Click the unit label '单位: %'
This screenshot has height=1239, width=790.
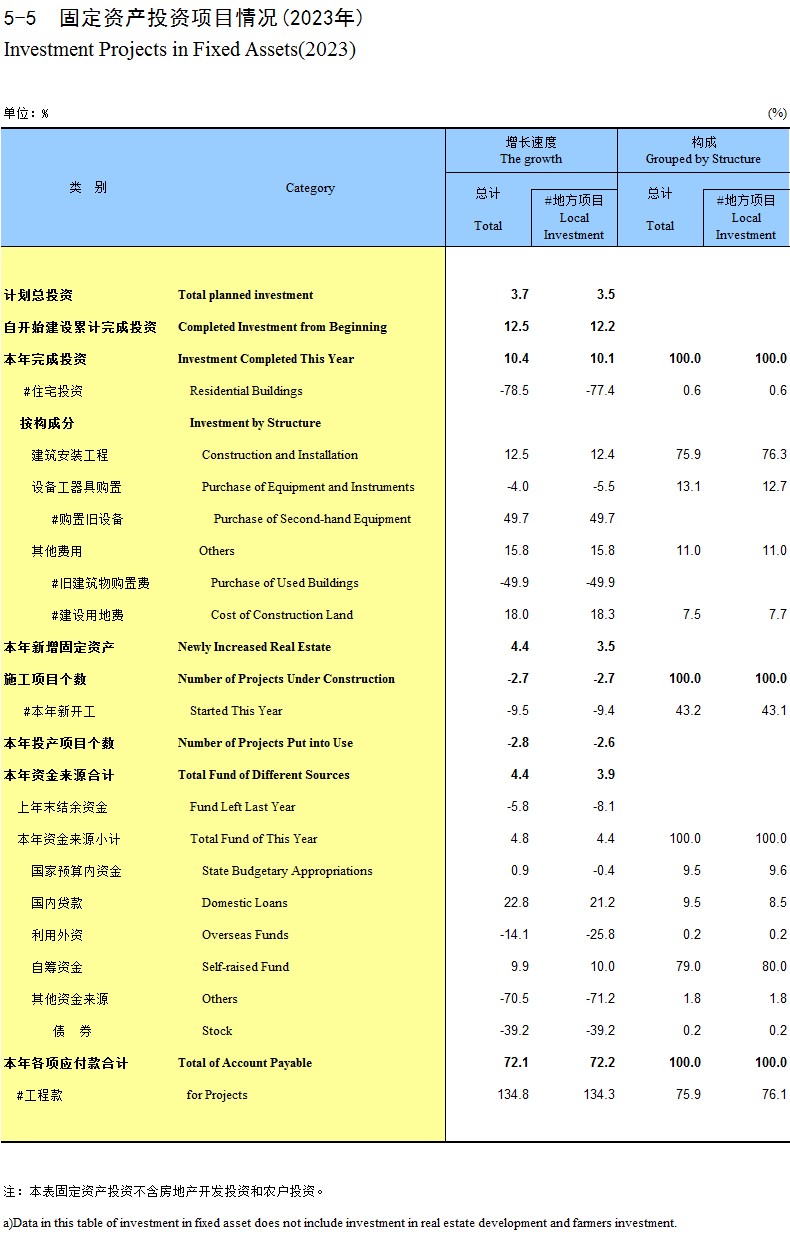[x=26, y=114]
